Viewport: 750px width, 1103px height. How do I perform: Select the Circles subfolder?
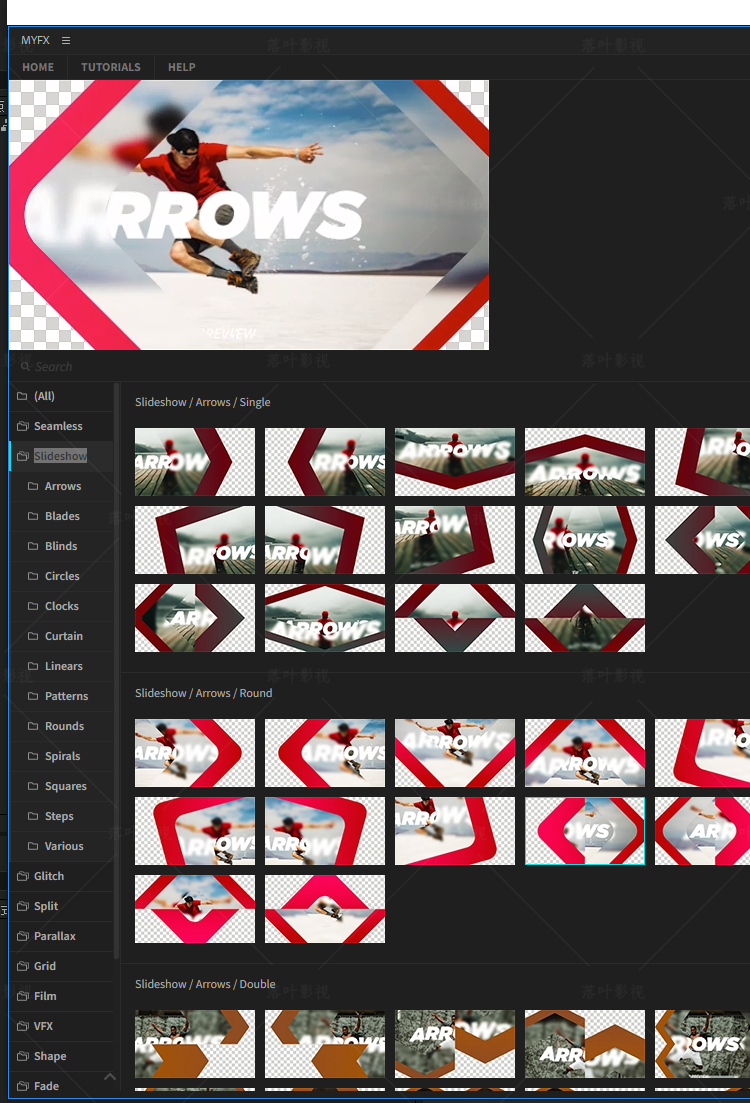(62, 576)
